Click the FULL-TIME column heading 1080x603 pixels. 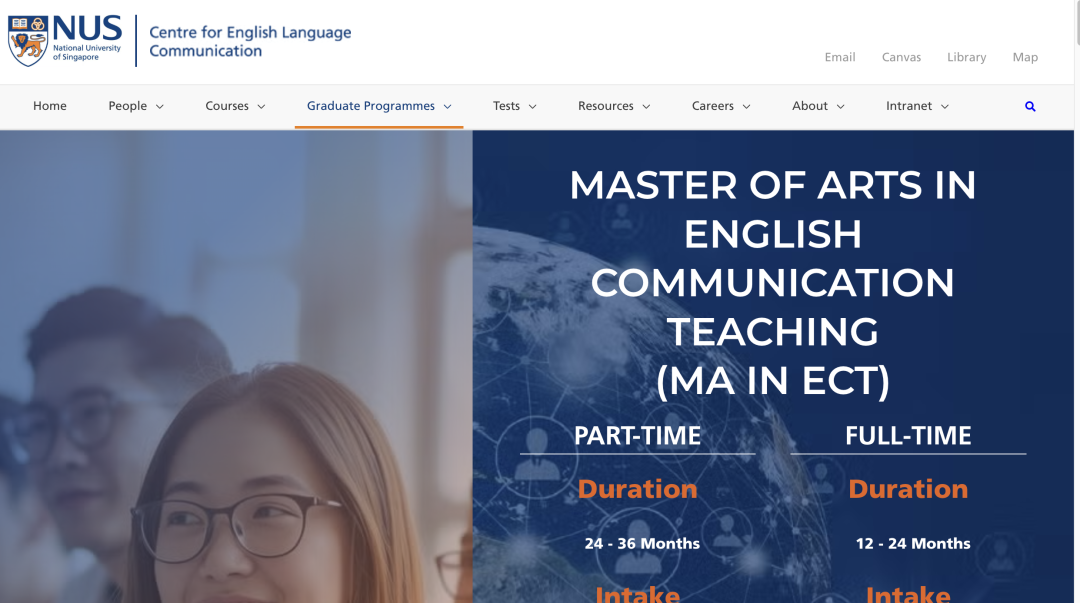(x=908, y=436)
